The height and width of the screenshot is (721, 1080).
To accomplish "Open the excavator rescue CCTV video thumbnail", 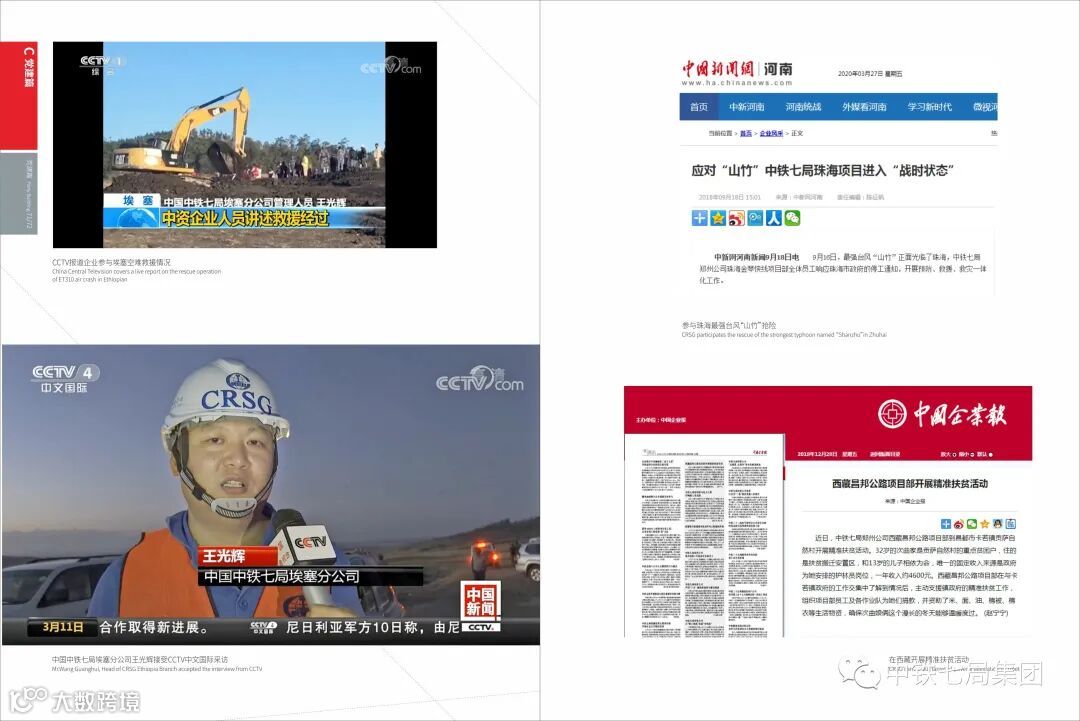I will [x=245, y=145].
